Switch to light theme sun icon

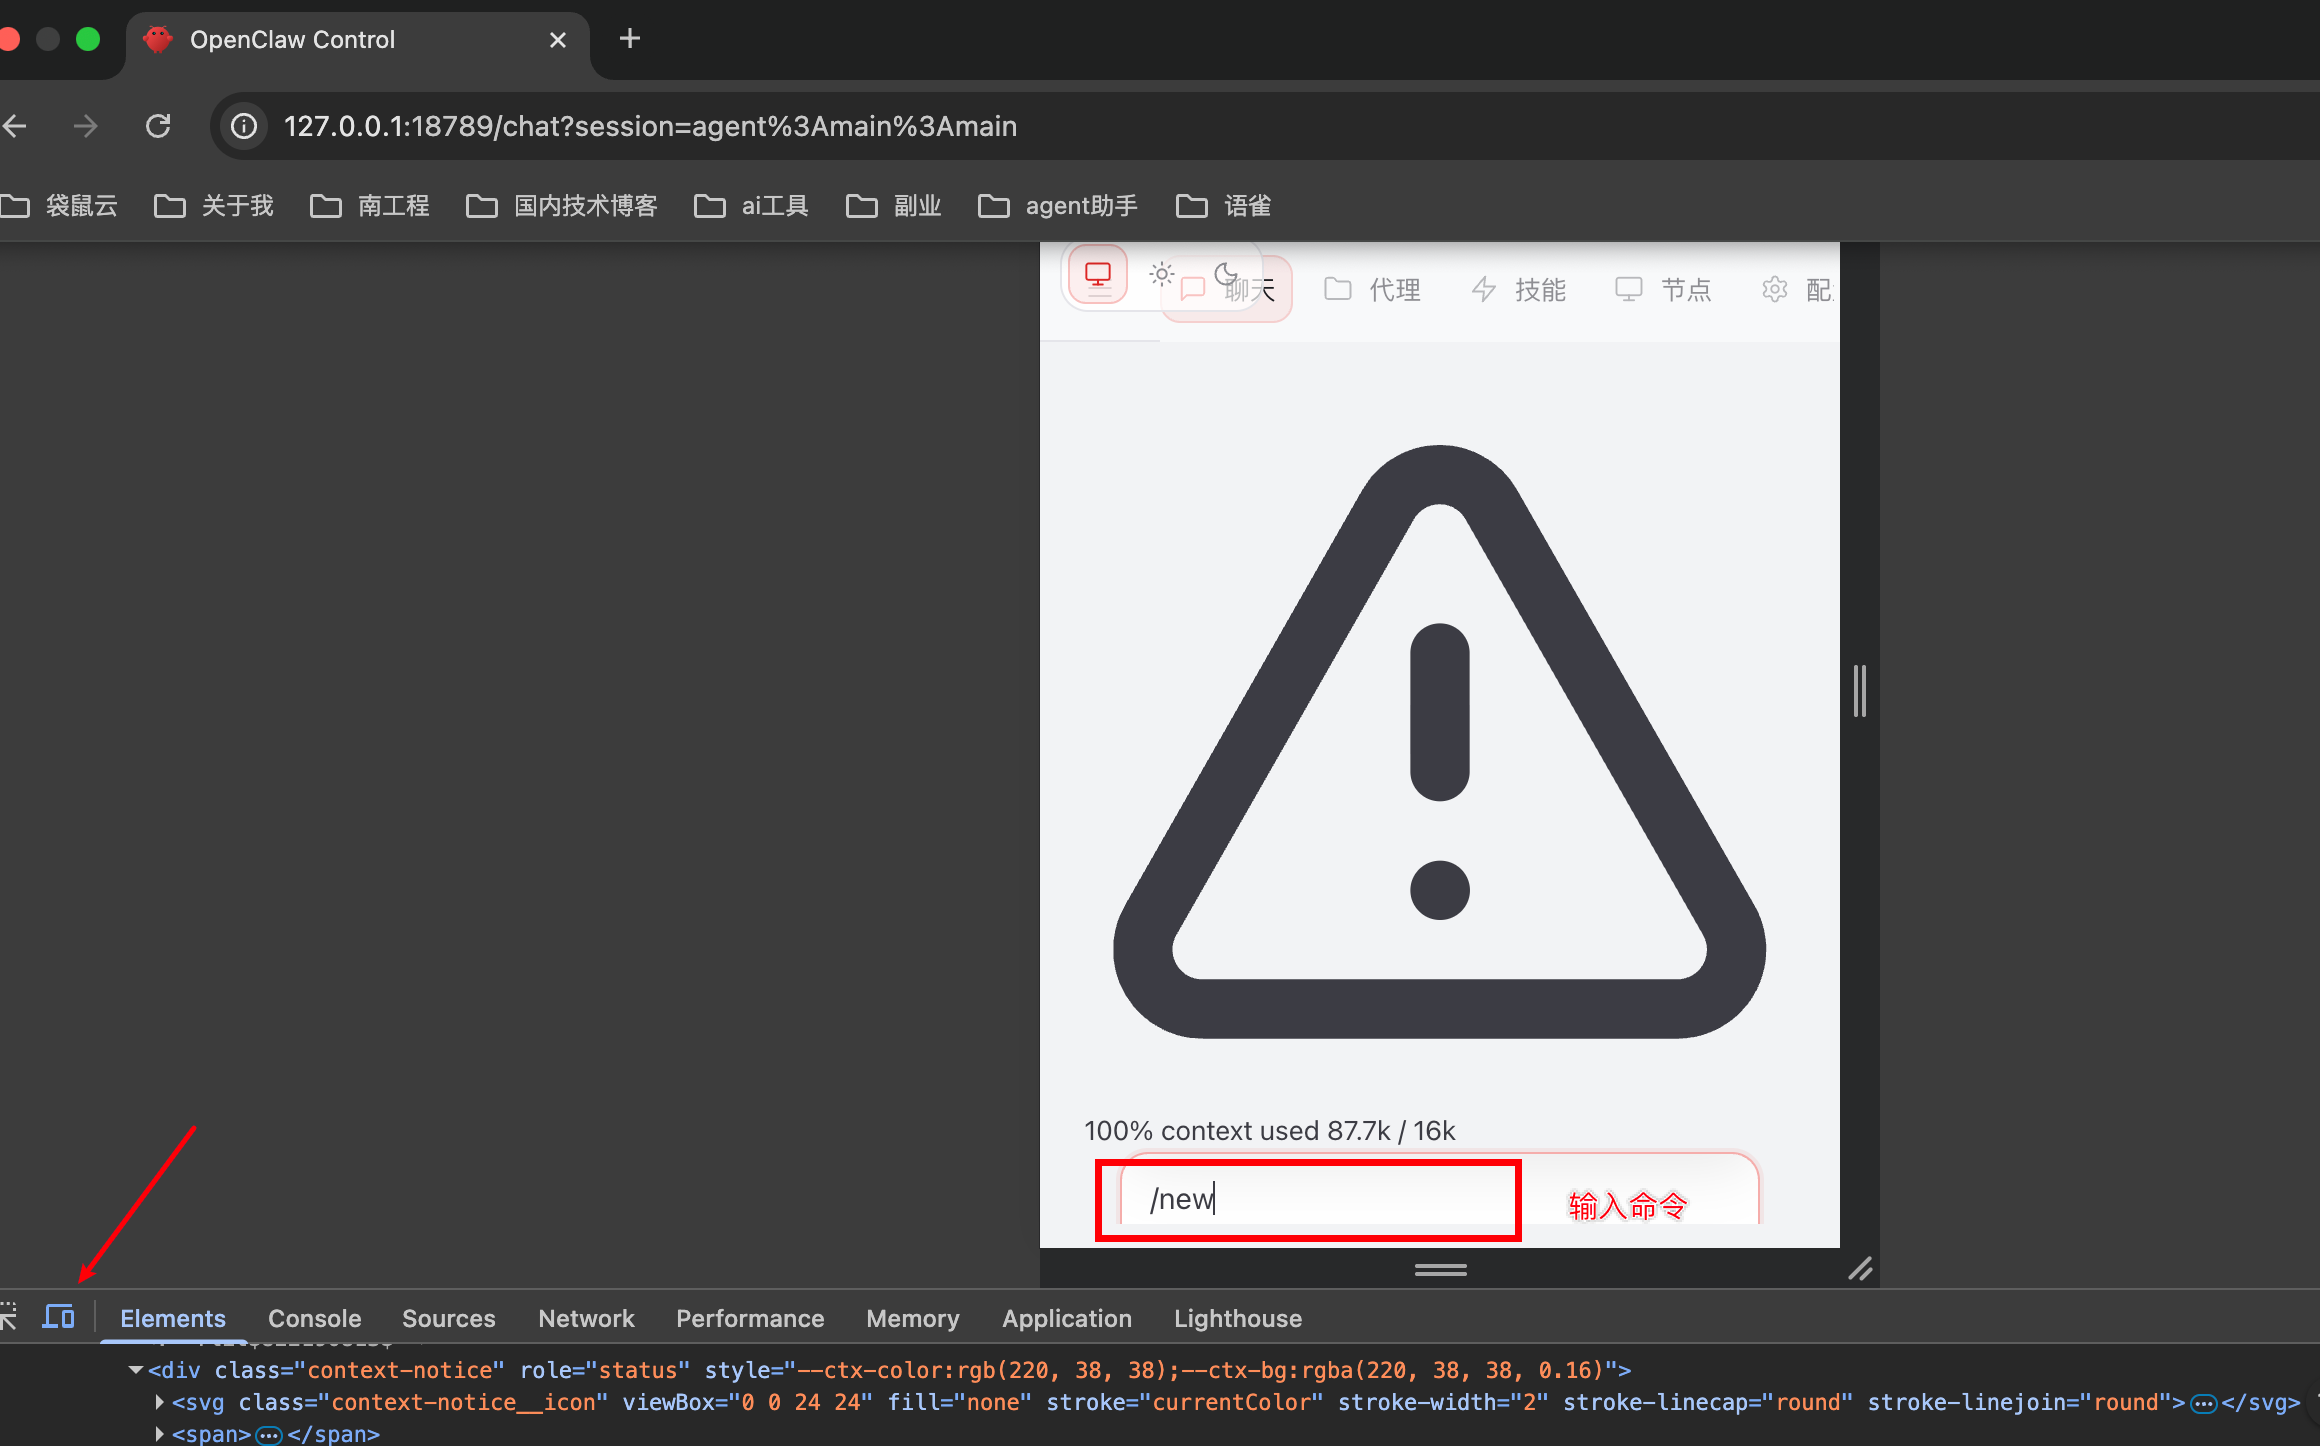coord(1161,274)
